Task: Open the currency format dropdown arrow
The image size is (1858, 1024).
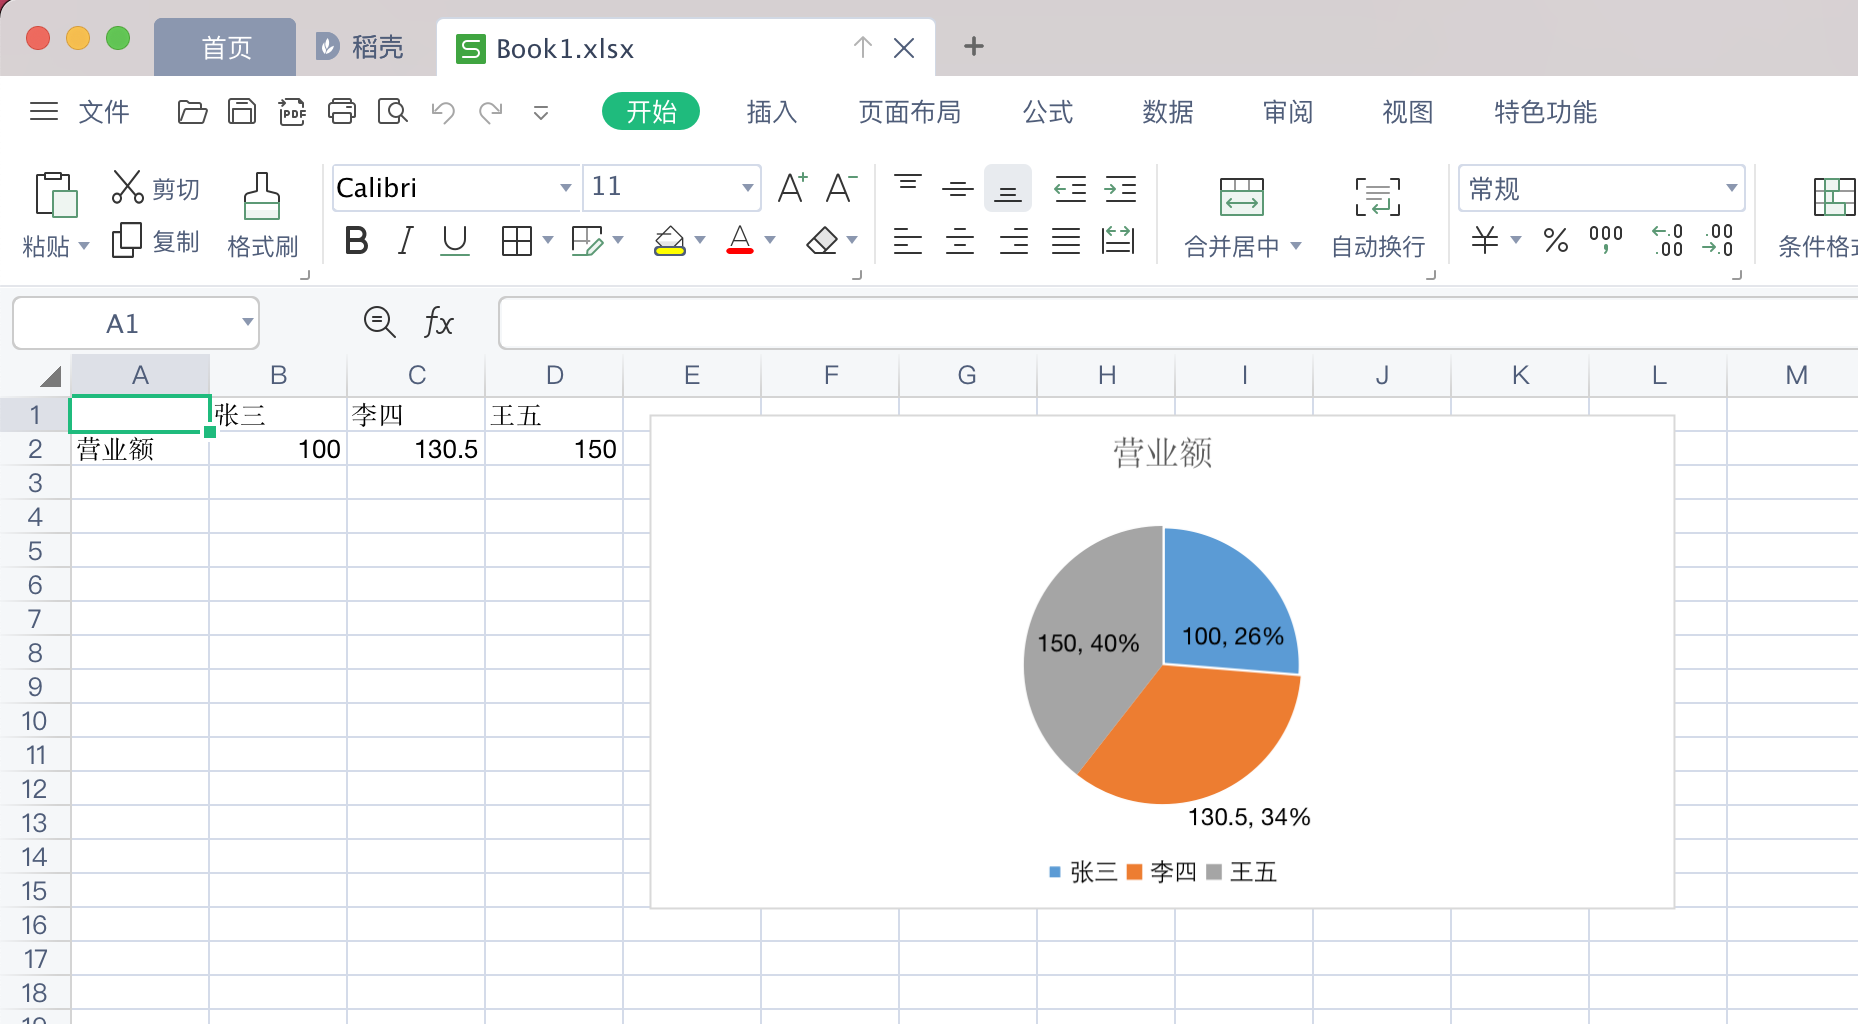Action: [x=1516, y=240]
